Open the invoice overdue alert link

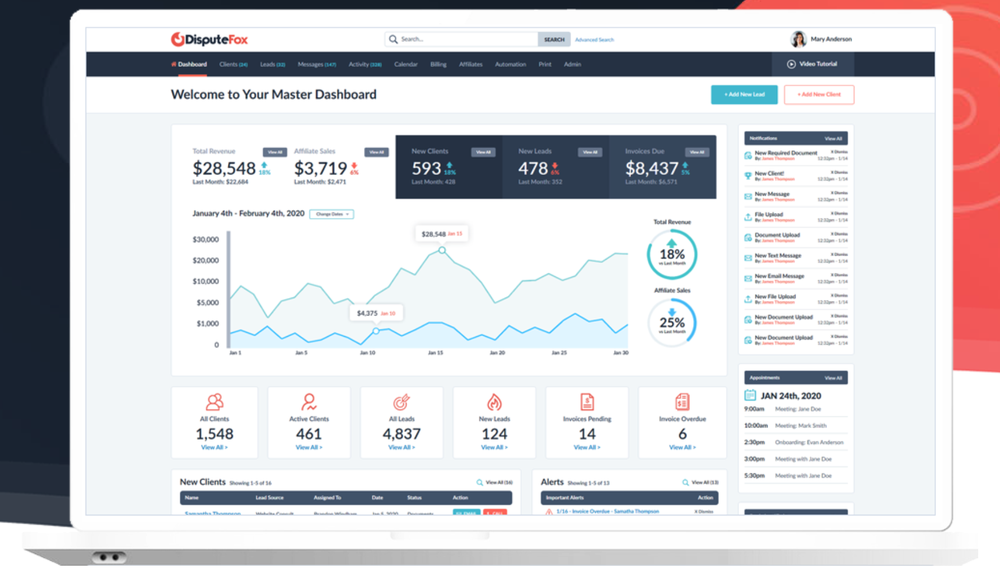coord(607,511)
